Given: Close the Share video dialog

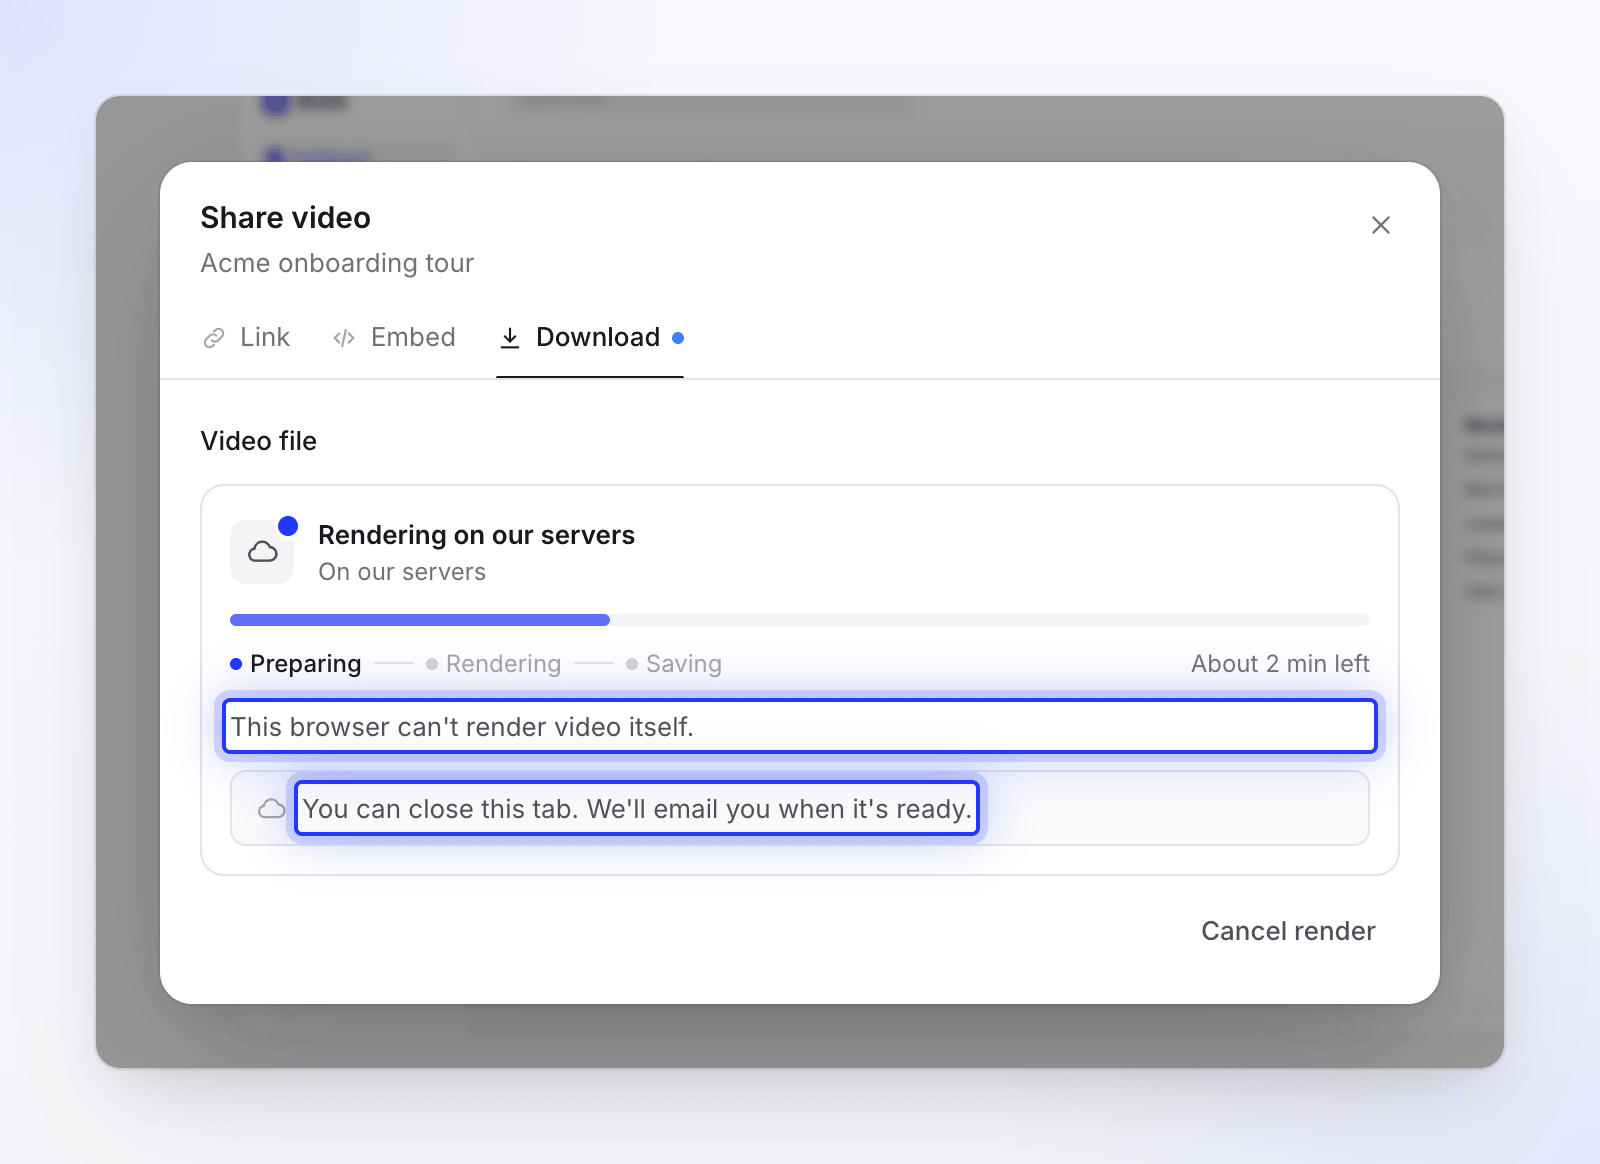Looking at the screenshot, I should (x=1380, y=225).
